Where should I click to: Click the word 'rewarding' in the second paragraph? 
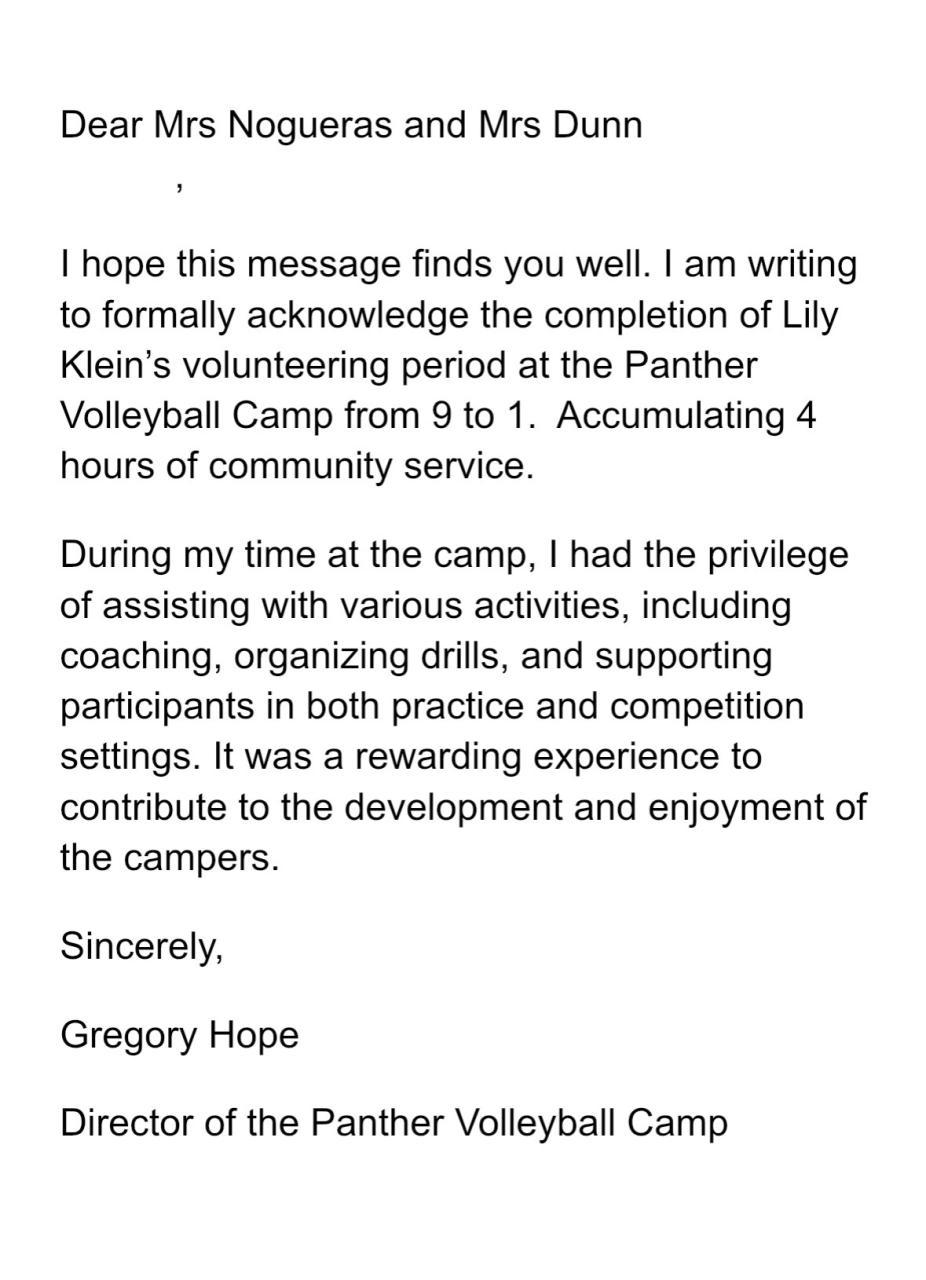coord(438,757)
